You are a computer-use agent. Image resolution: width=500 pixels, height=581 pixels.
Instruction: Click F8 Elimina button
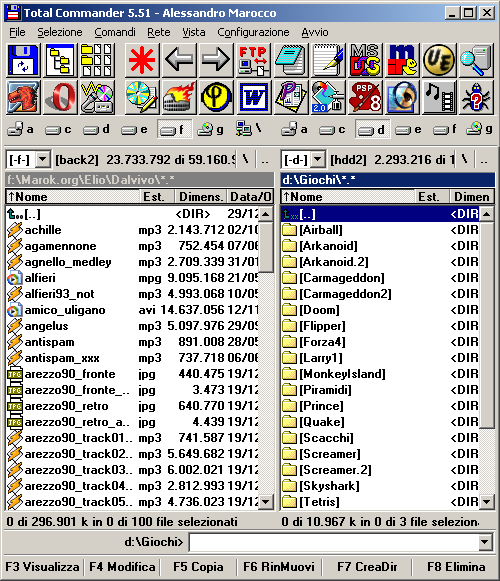[456, 567]
